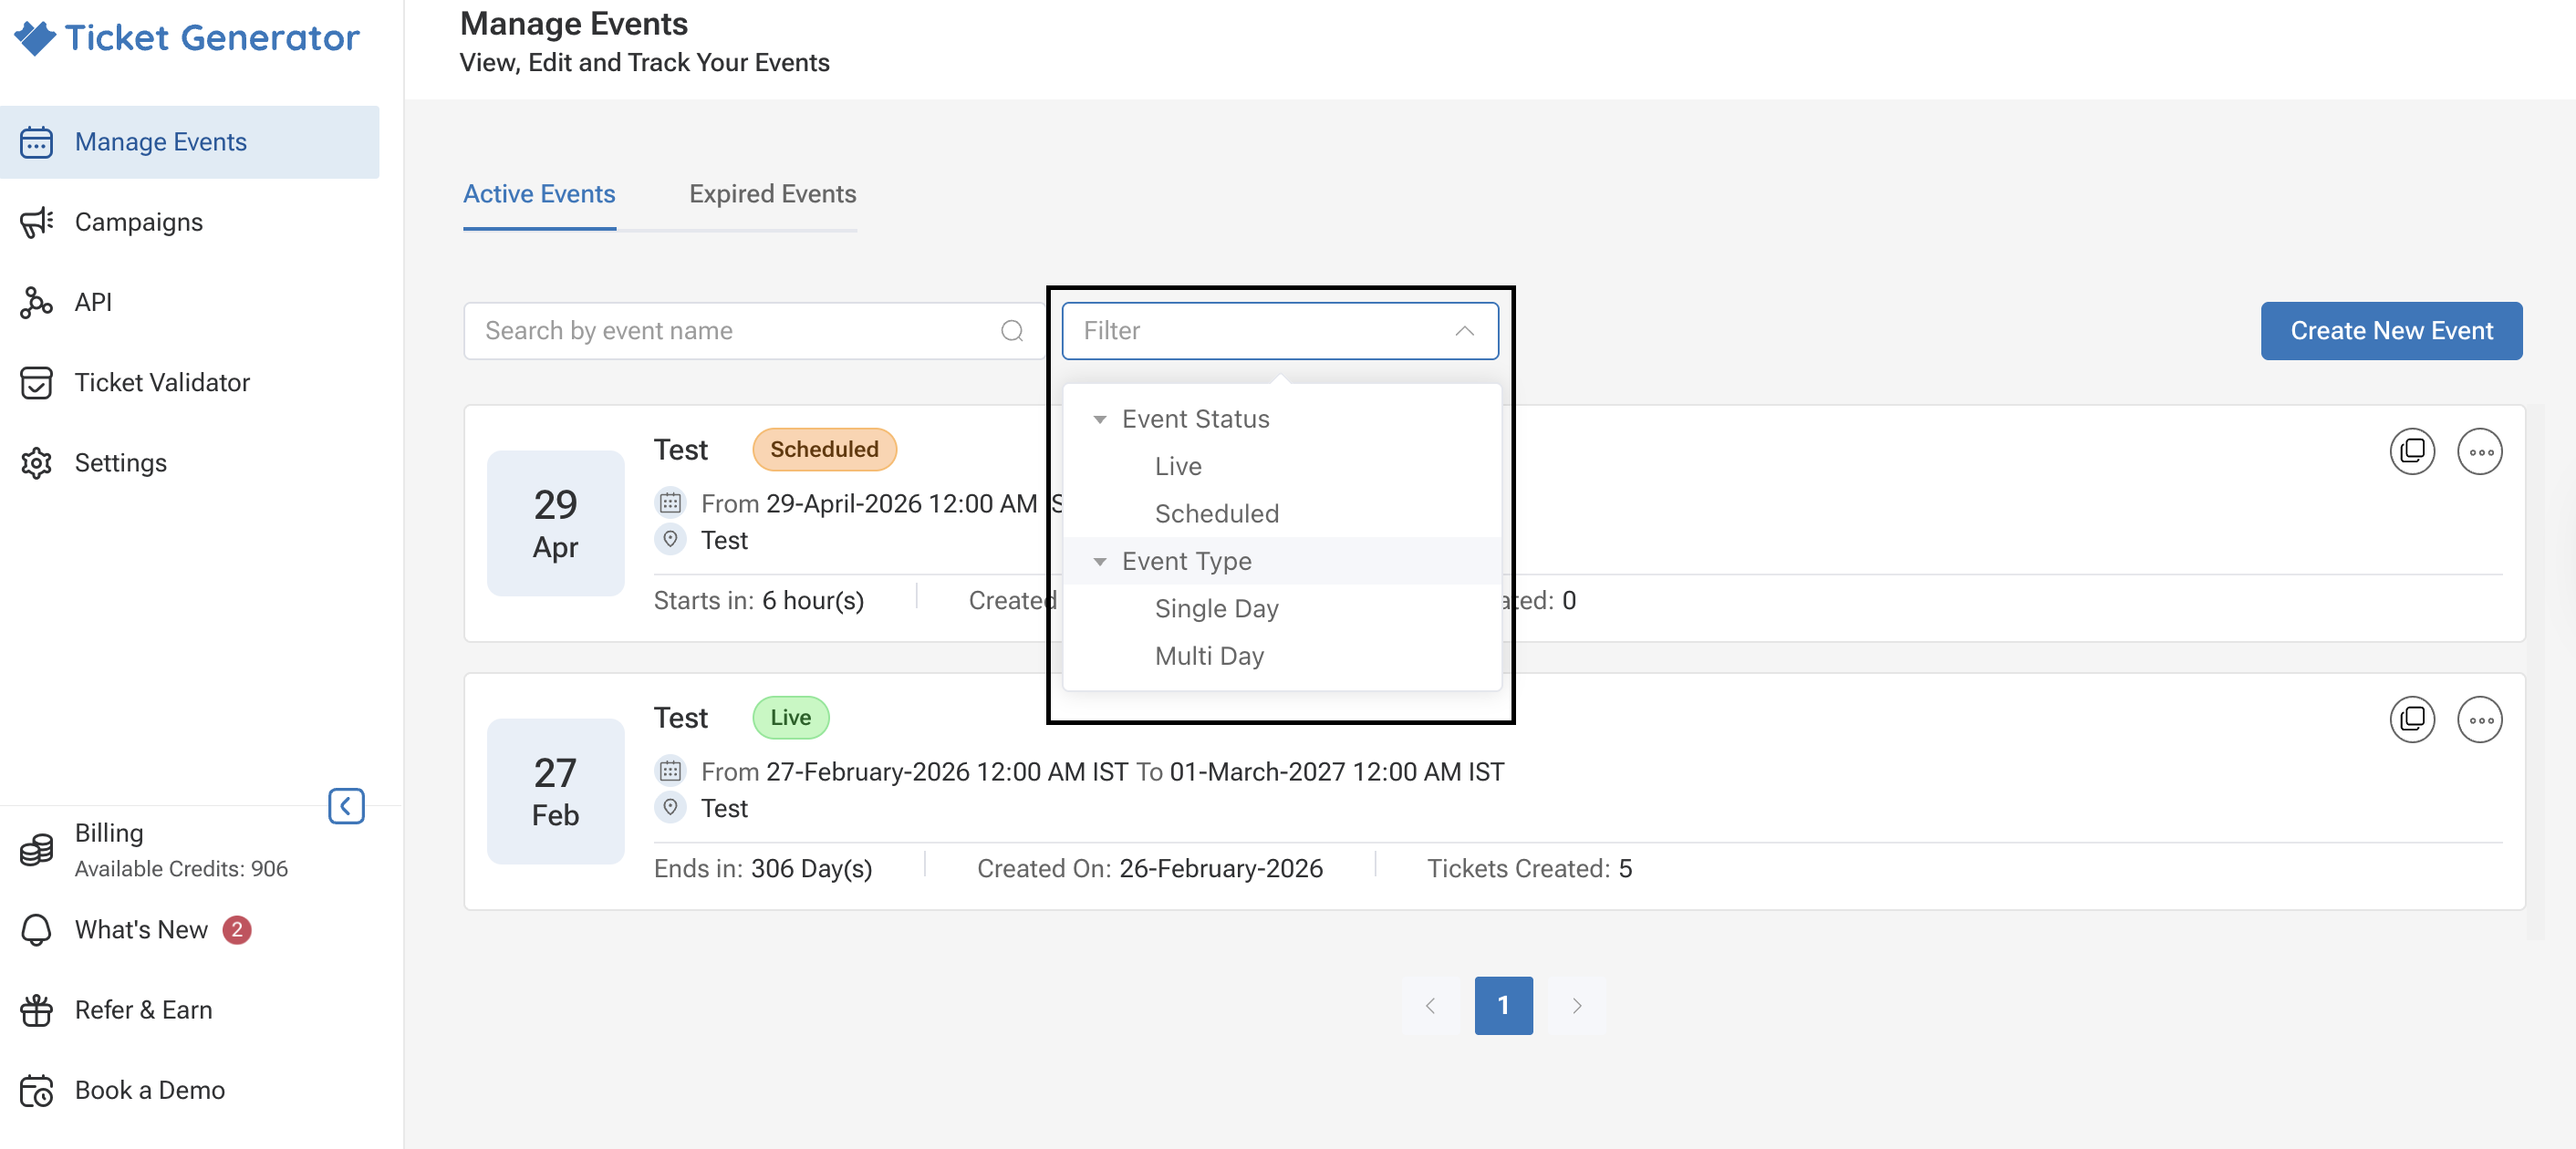The height and width of the screenshot is (1149, 2576).
Task: Switch to the Expired Events tab
Action: coord(772,194)
